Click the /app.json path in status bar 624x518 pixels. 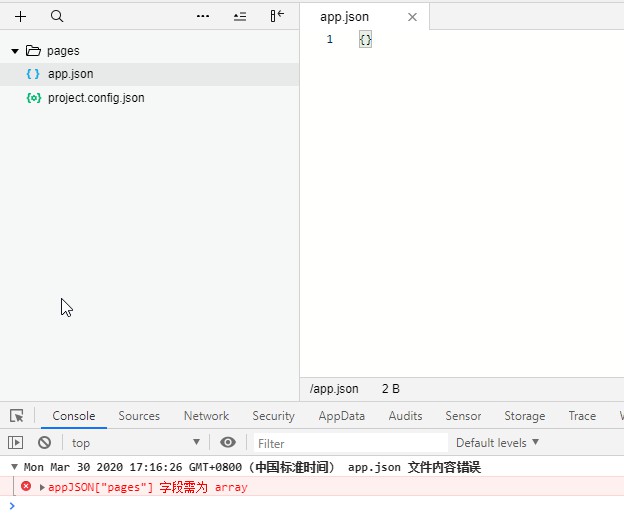(x=334, y=389)
